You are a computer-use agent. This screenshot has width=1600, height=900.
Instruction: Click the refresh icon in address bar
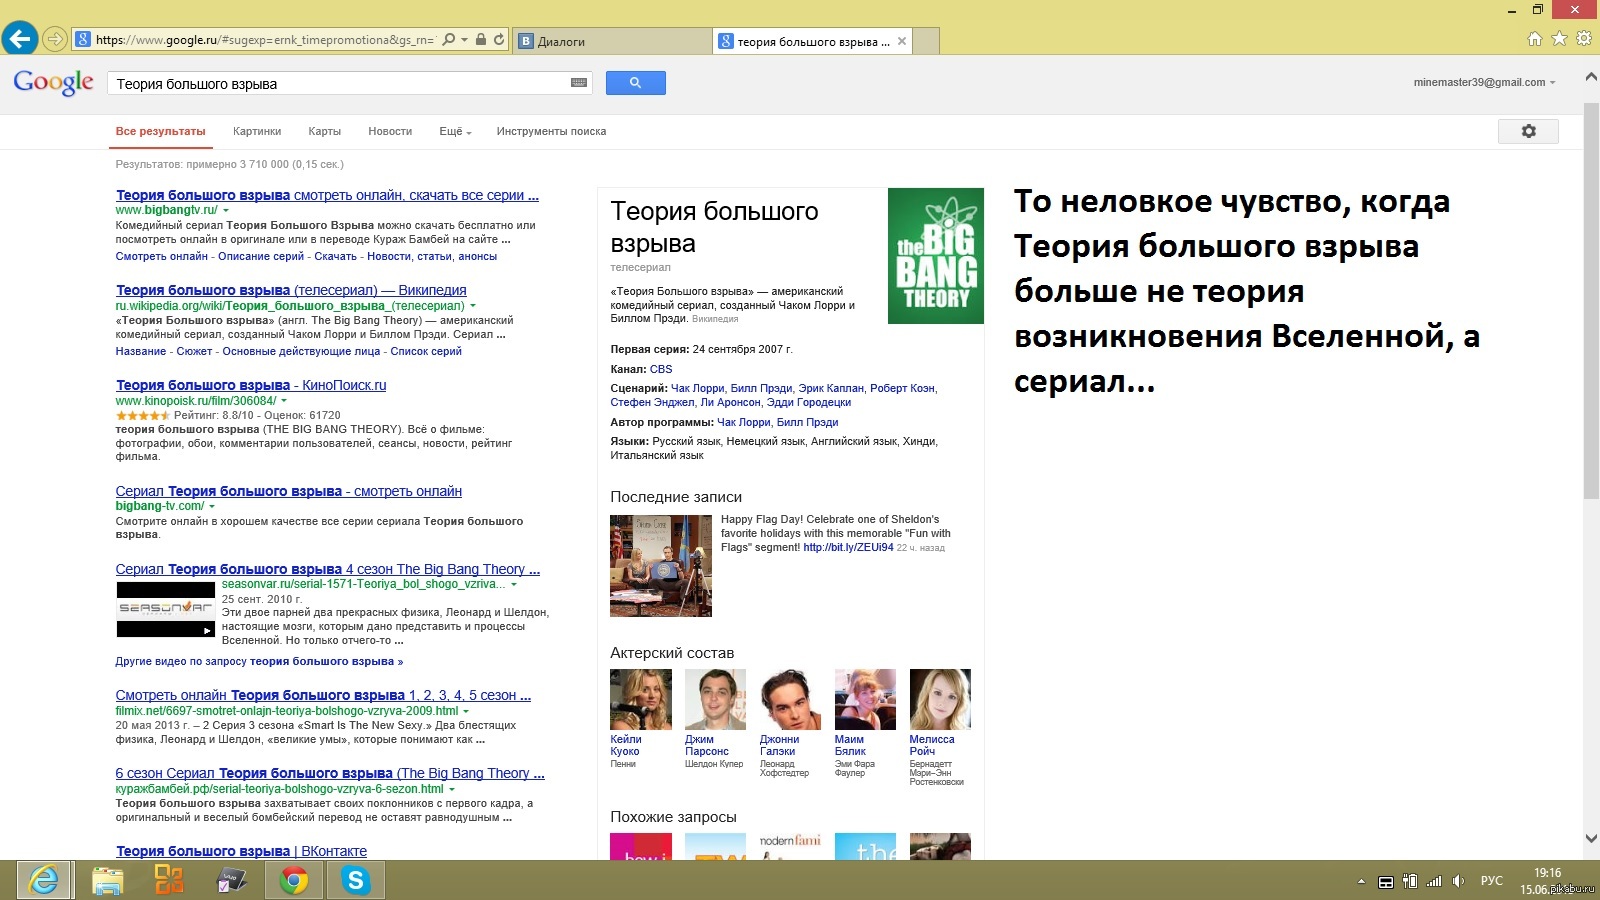pyautogui.click(x=499, y=40)
